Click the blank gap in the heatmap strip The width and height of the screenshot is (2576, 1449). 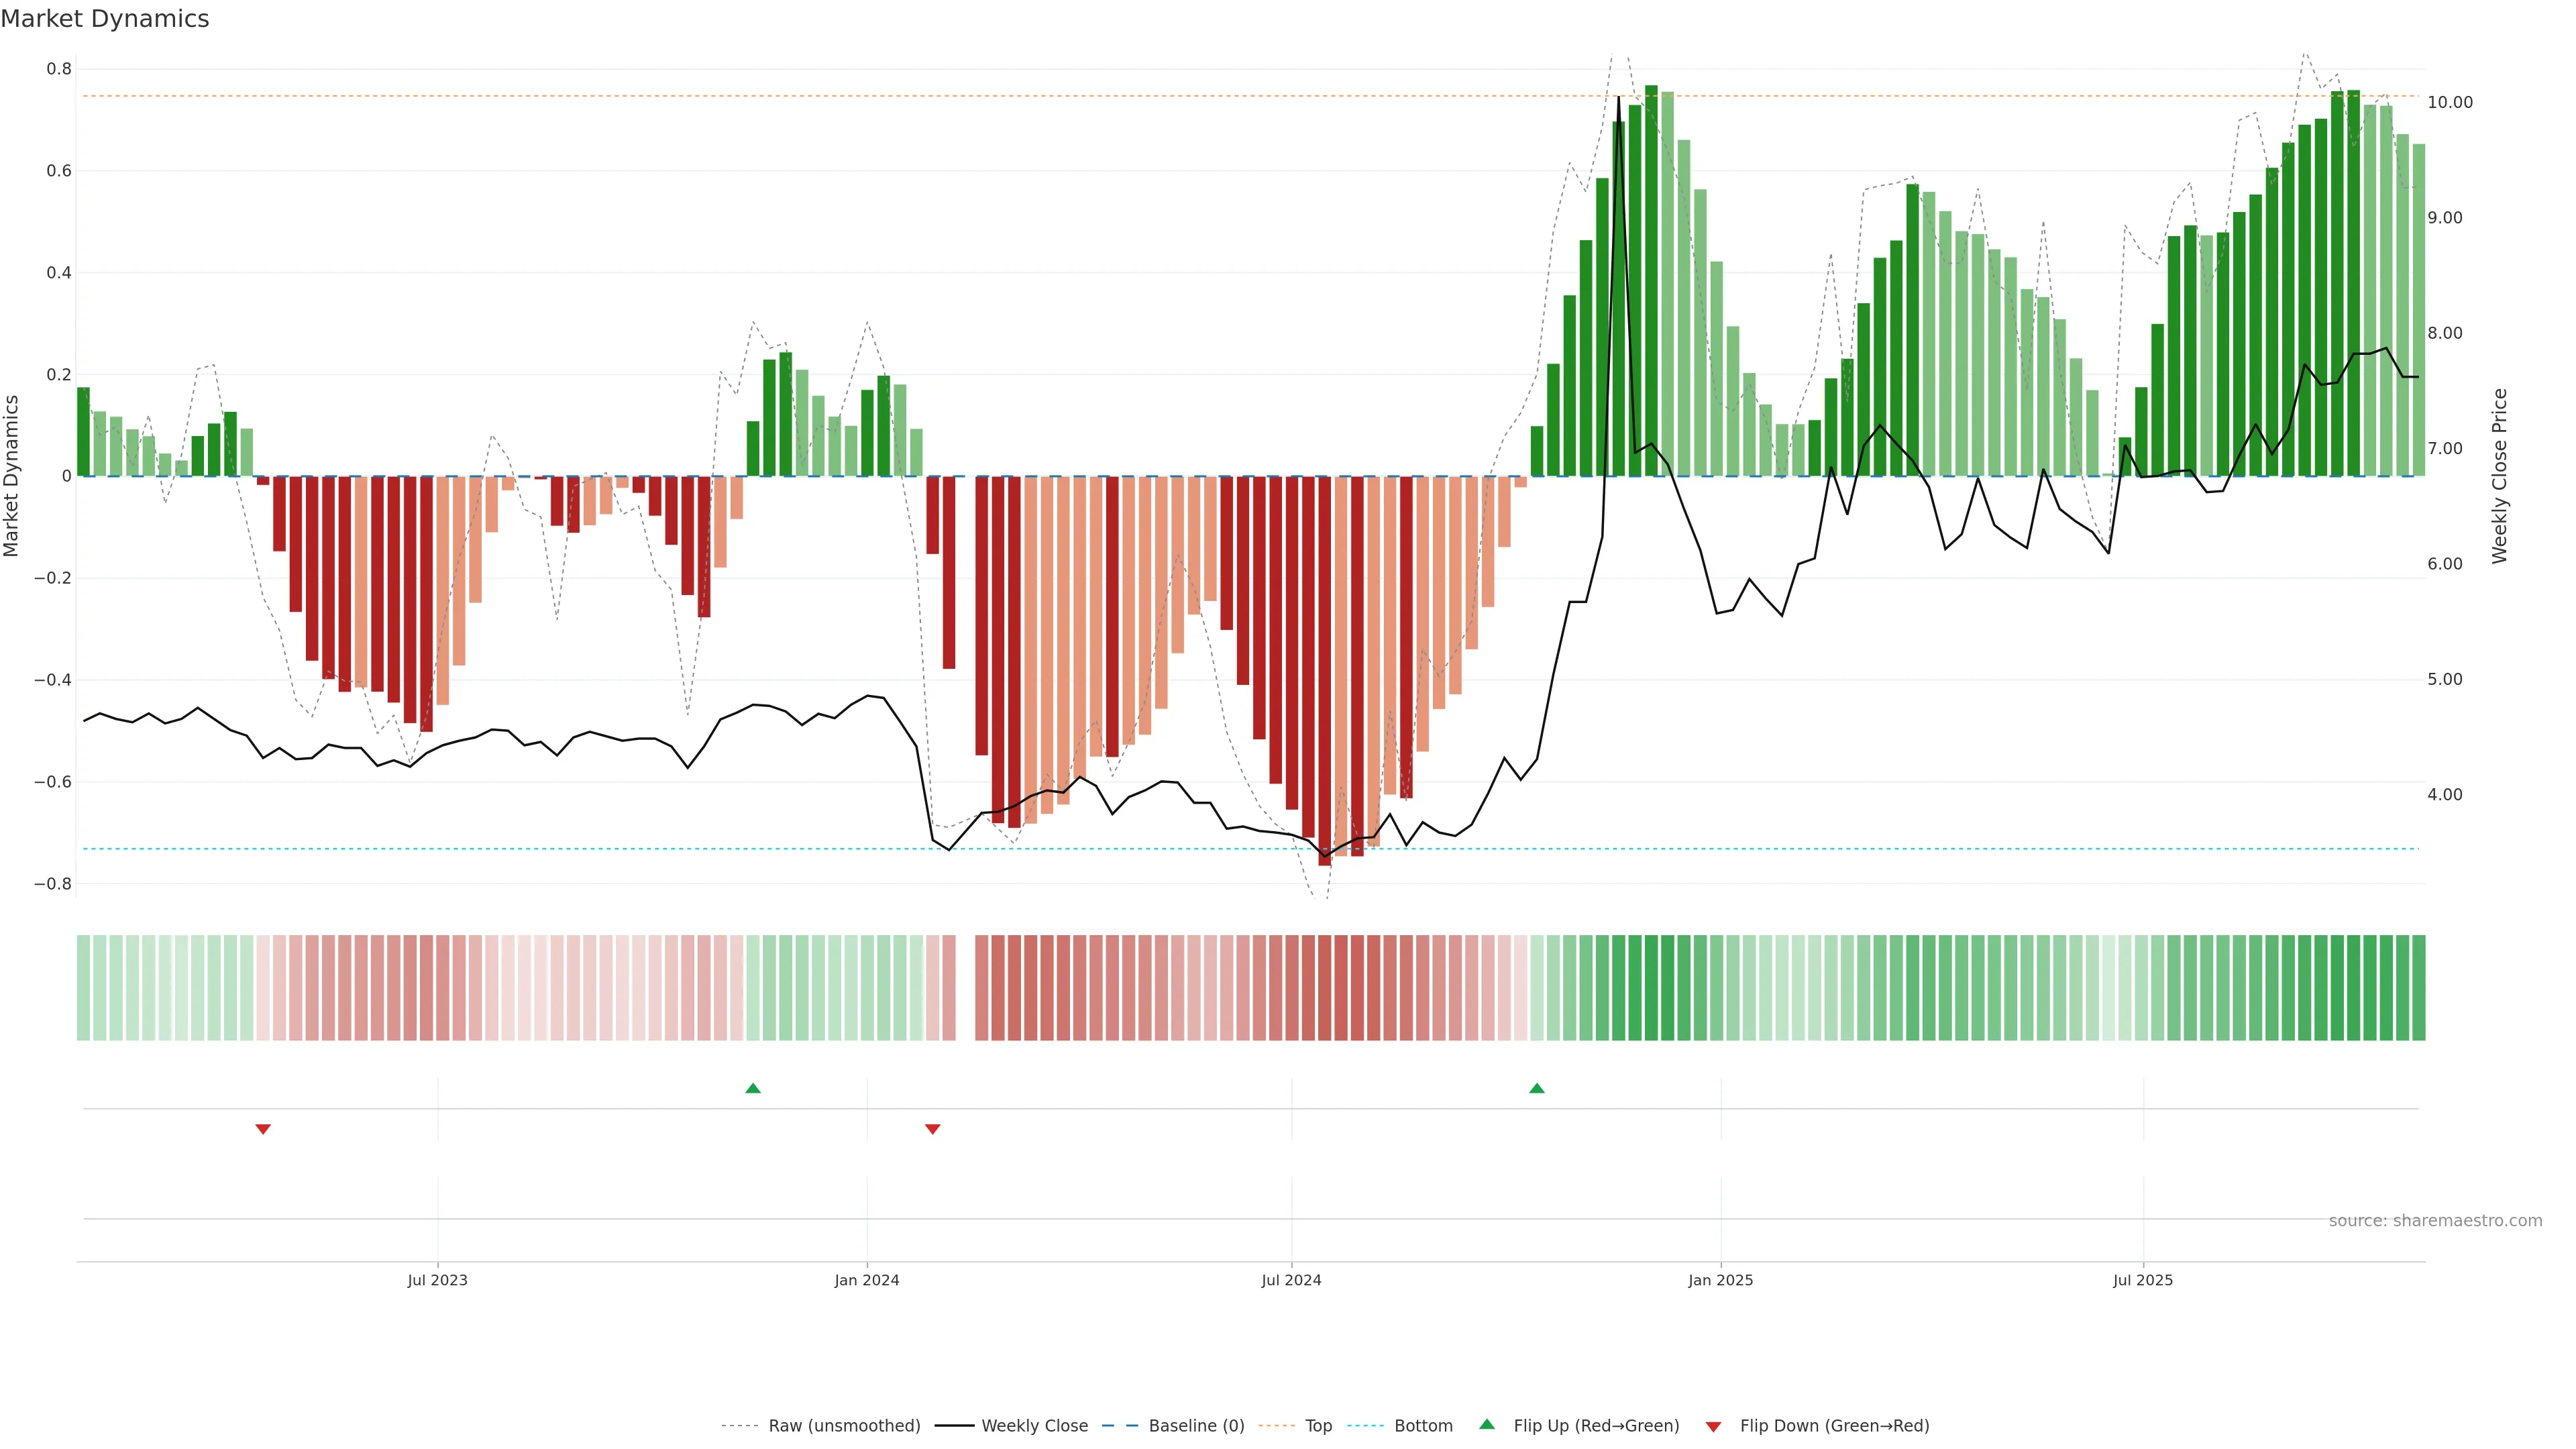click(x=965, y=988)
